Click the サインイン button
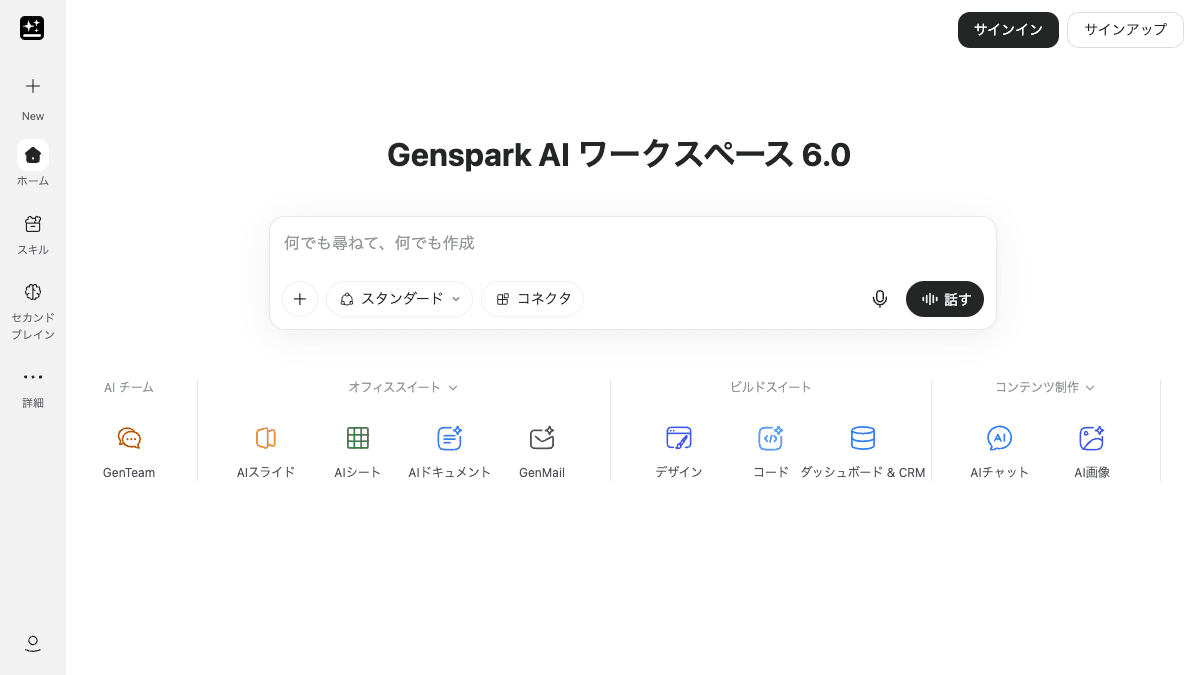 tap(1008, 30)
